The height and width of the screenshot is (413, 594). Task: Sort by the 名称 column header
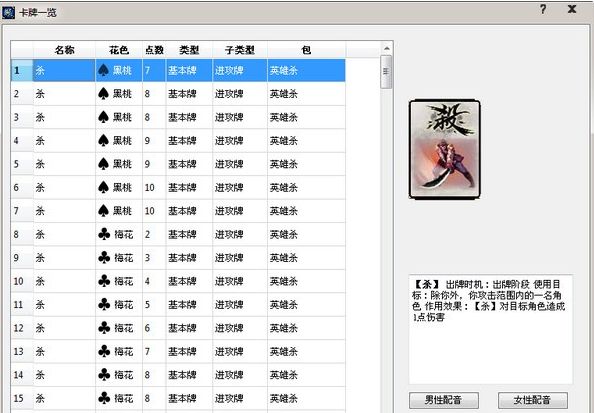(64, 50)
